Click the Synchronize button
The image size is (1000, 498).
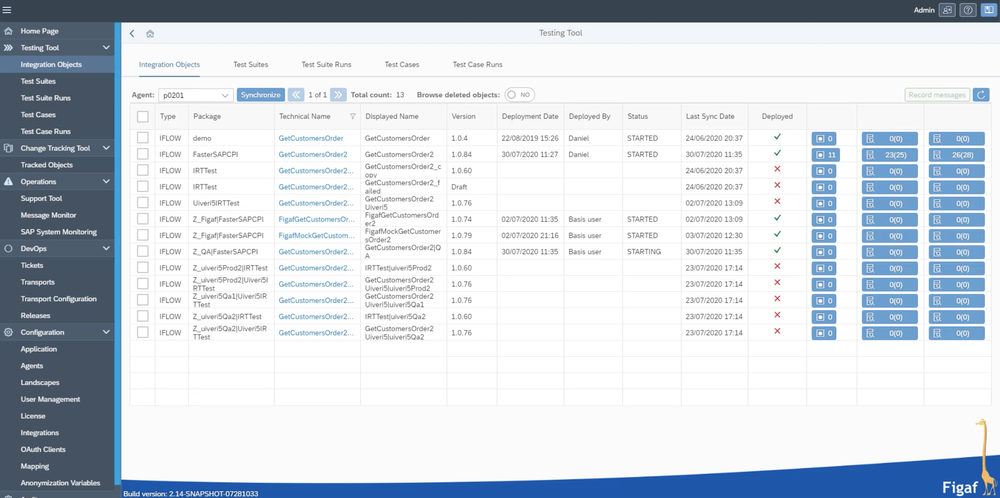pyautogui.click(x=261, y=95)
